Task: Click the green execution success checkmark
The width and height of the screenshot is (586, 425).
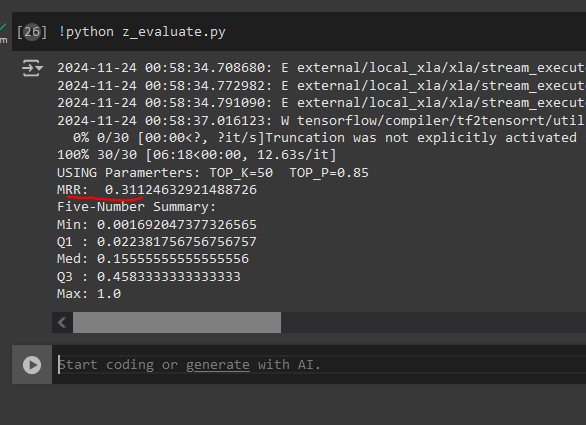Action: pos(3,27)
